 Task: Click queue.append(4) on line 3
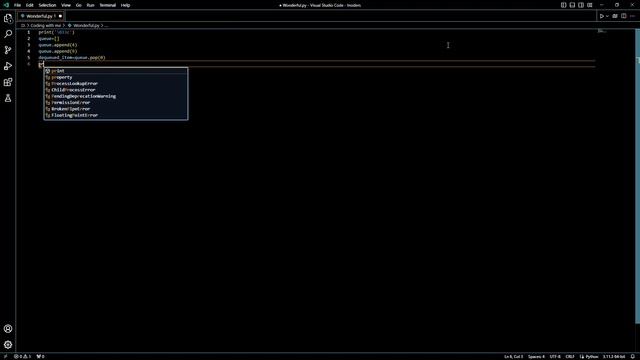(58, 45)
